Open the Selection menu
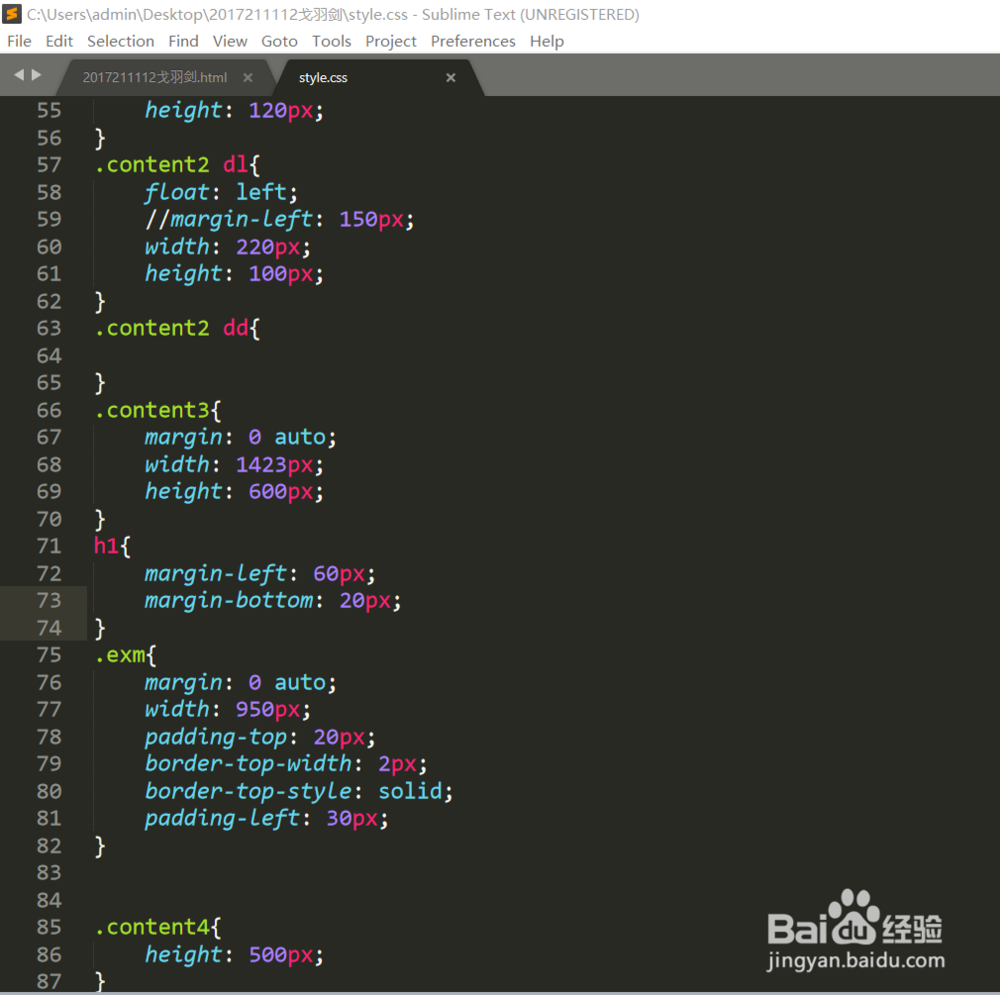The width and height of the screenshot is (1000, 995). [121, 41]
